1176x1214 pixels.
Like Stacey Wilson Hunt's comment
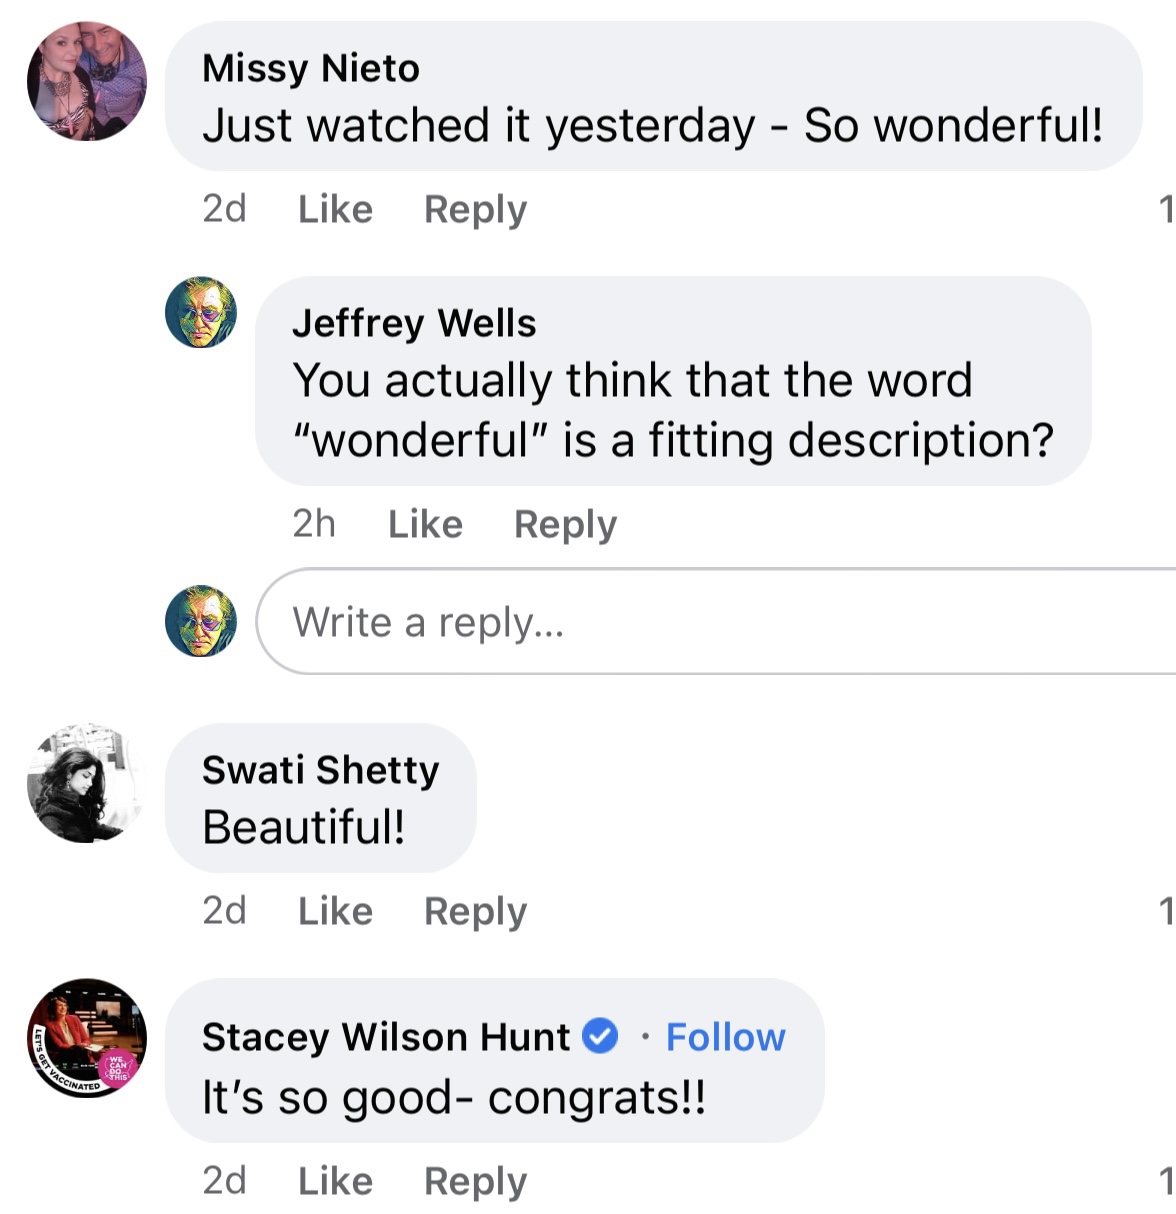[x=335, y=1181]
